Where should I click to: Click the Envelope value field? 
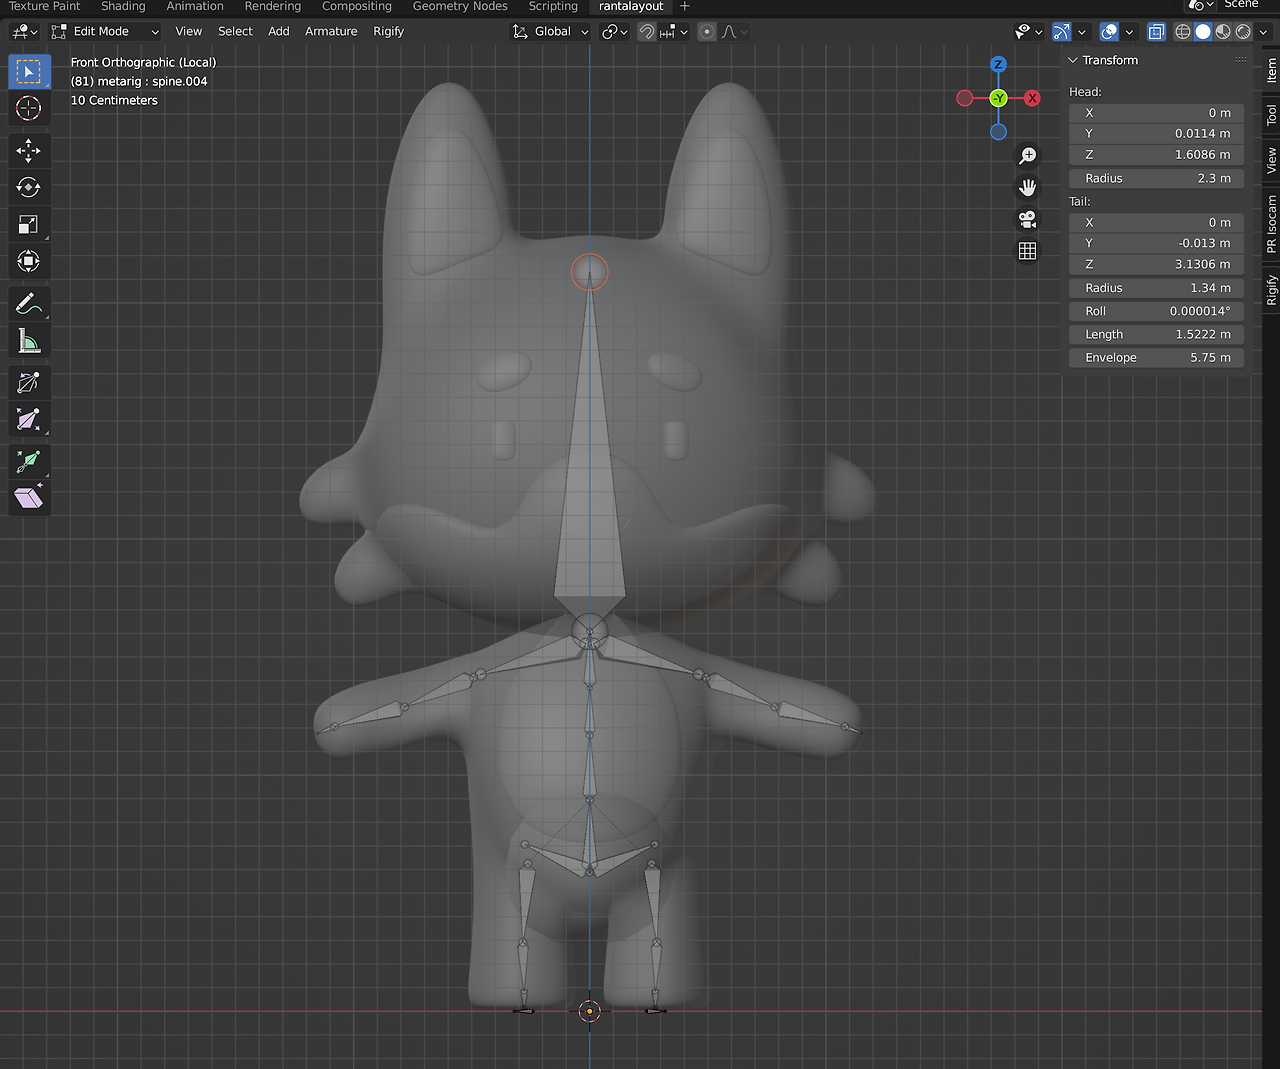(x=1156, y=358)
